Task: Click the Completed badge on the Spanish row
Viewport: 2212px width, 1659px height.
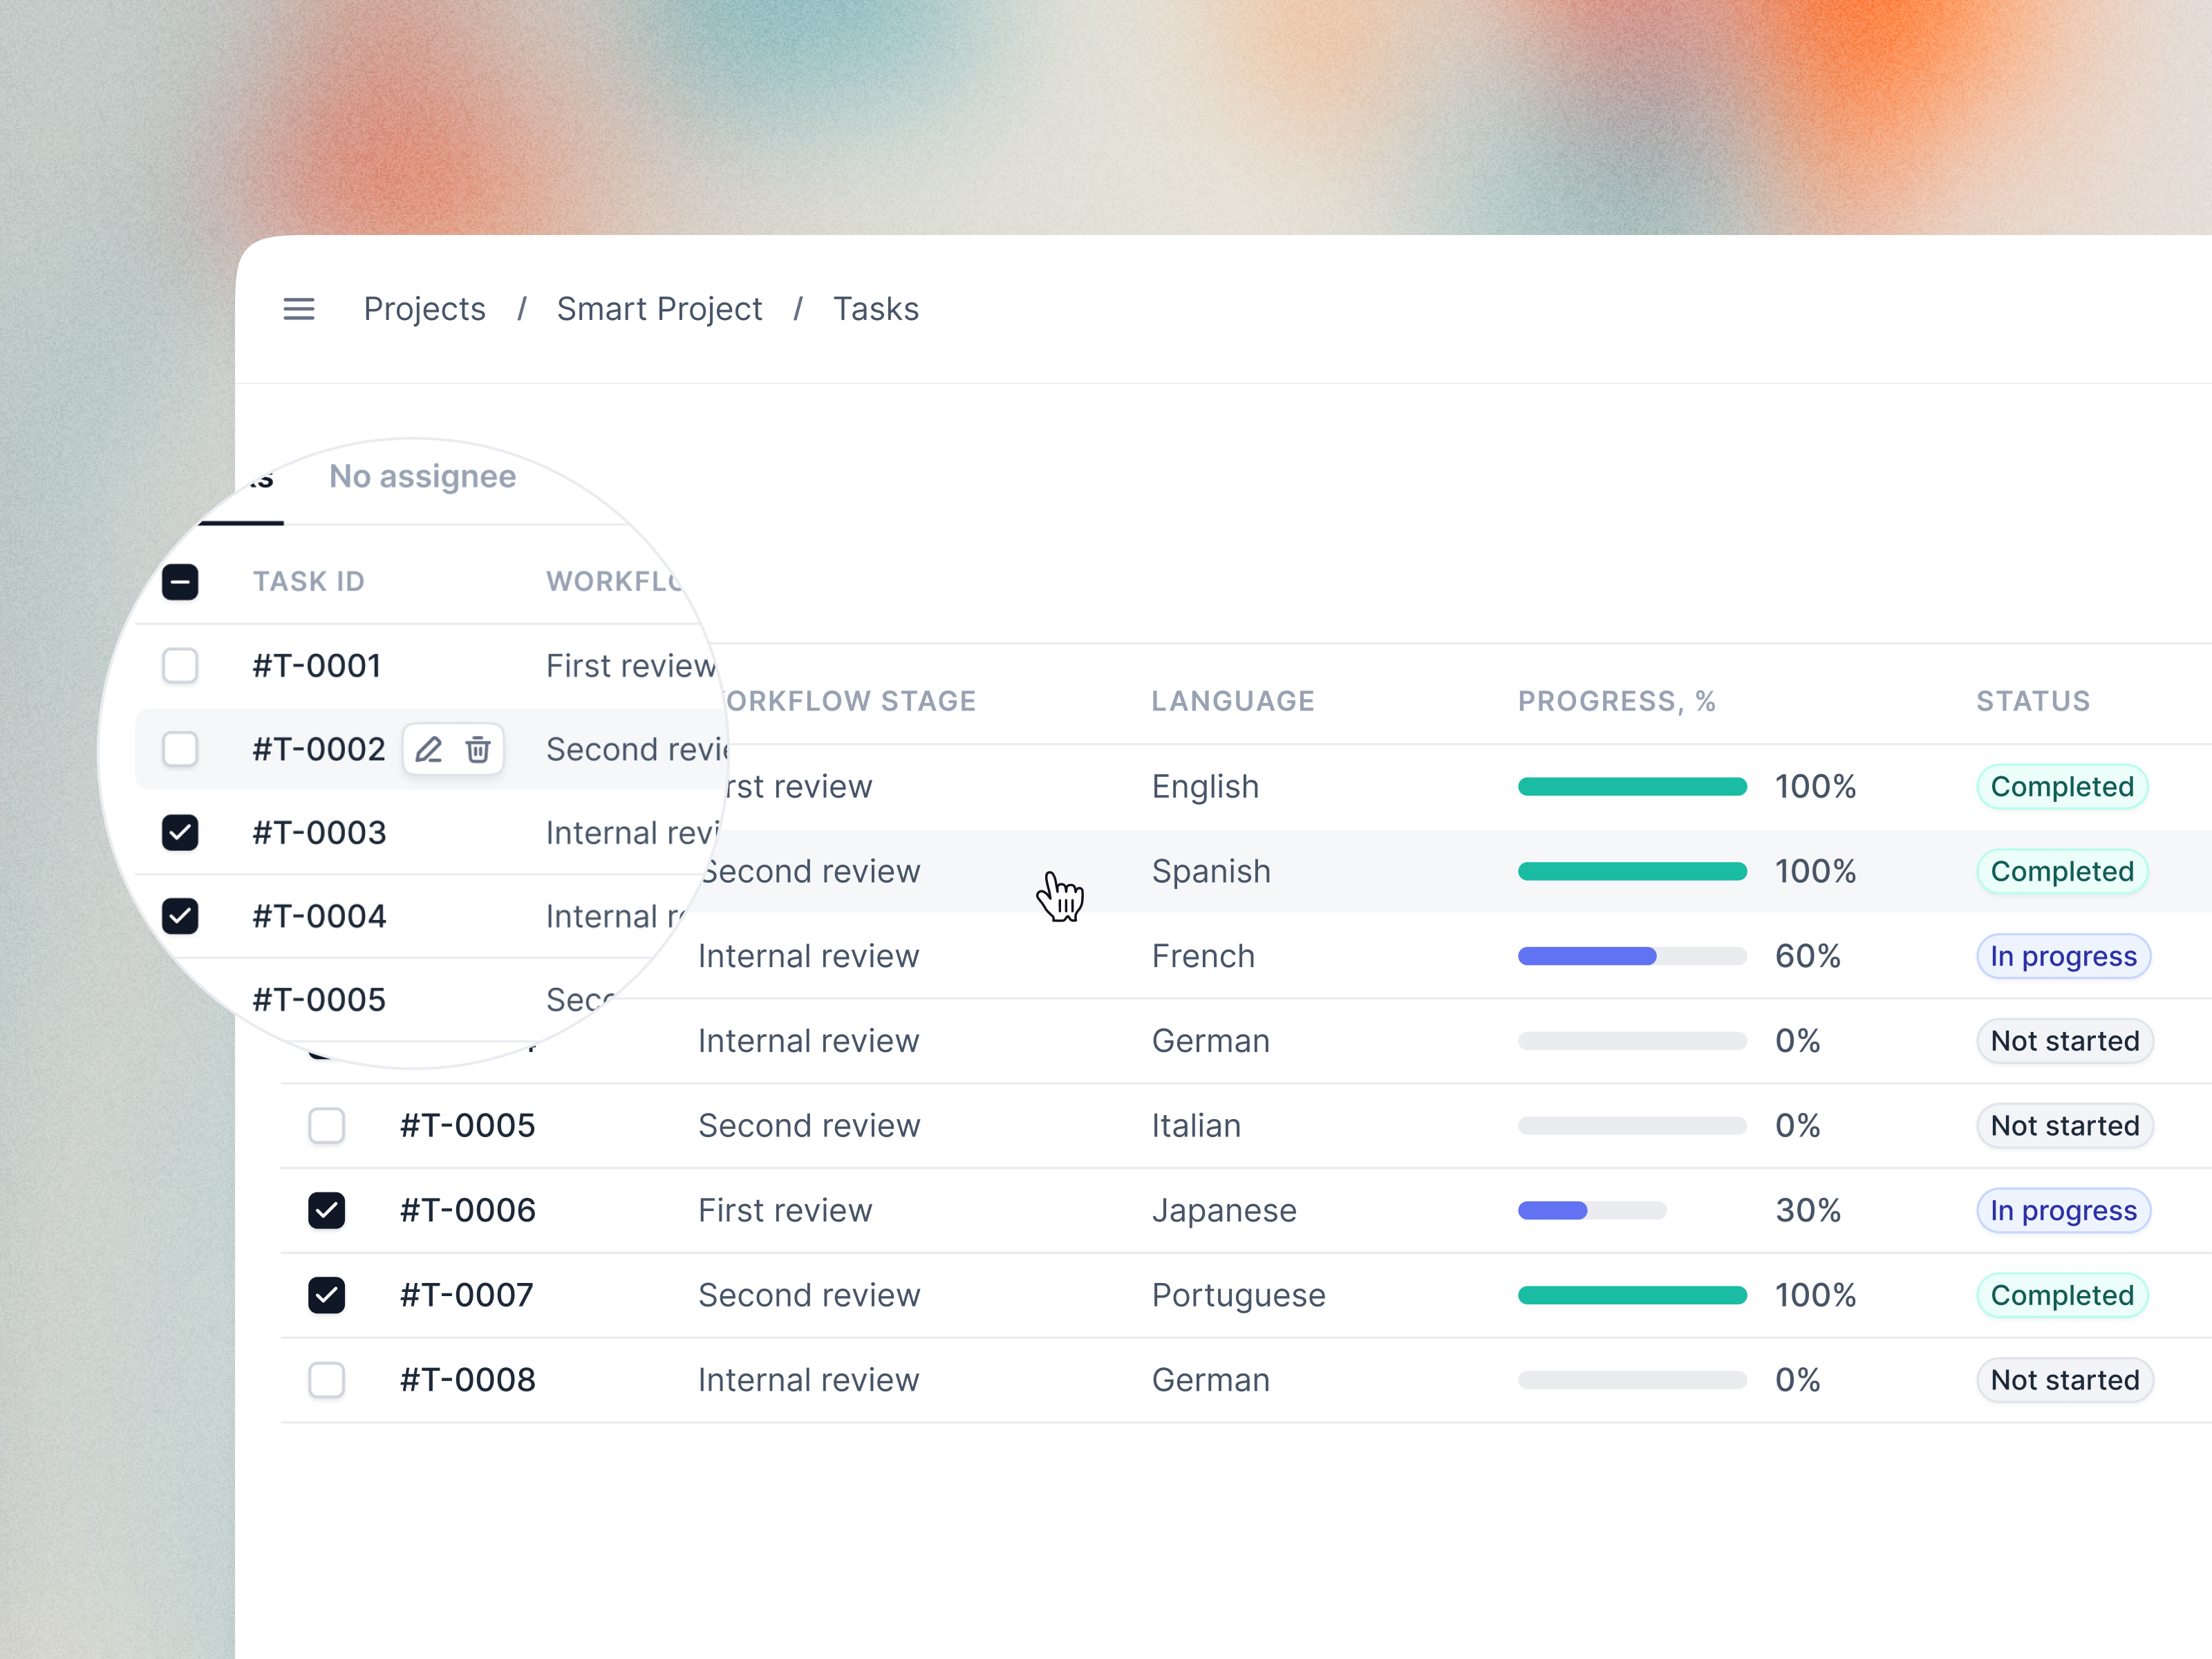Action: tap(2062, 871)
